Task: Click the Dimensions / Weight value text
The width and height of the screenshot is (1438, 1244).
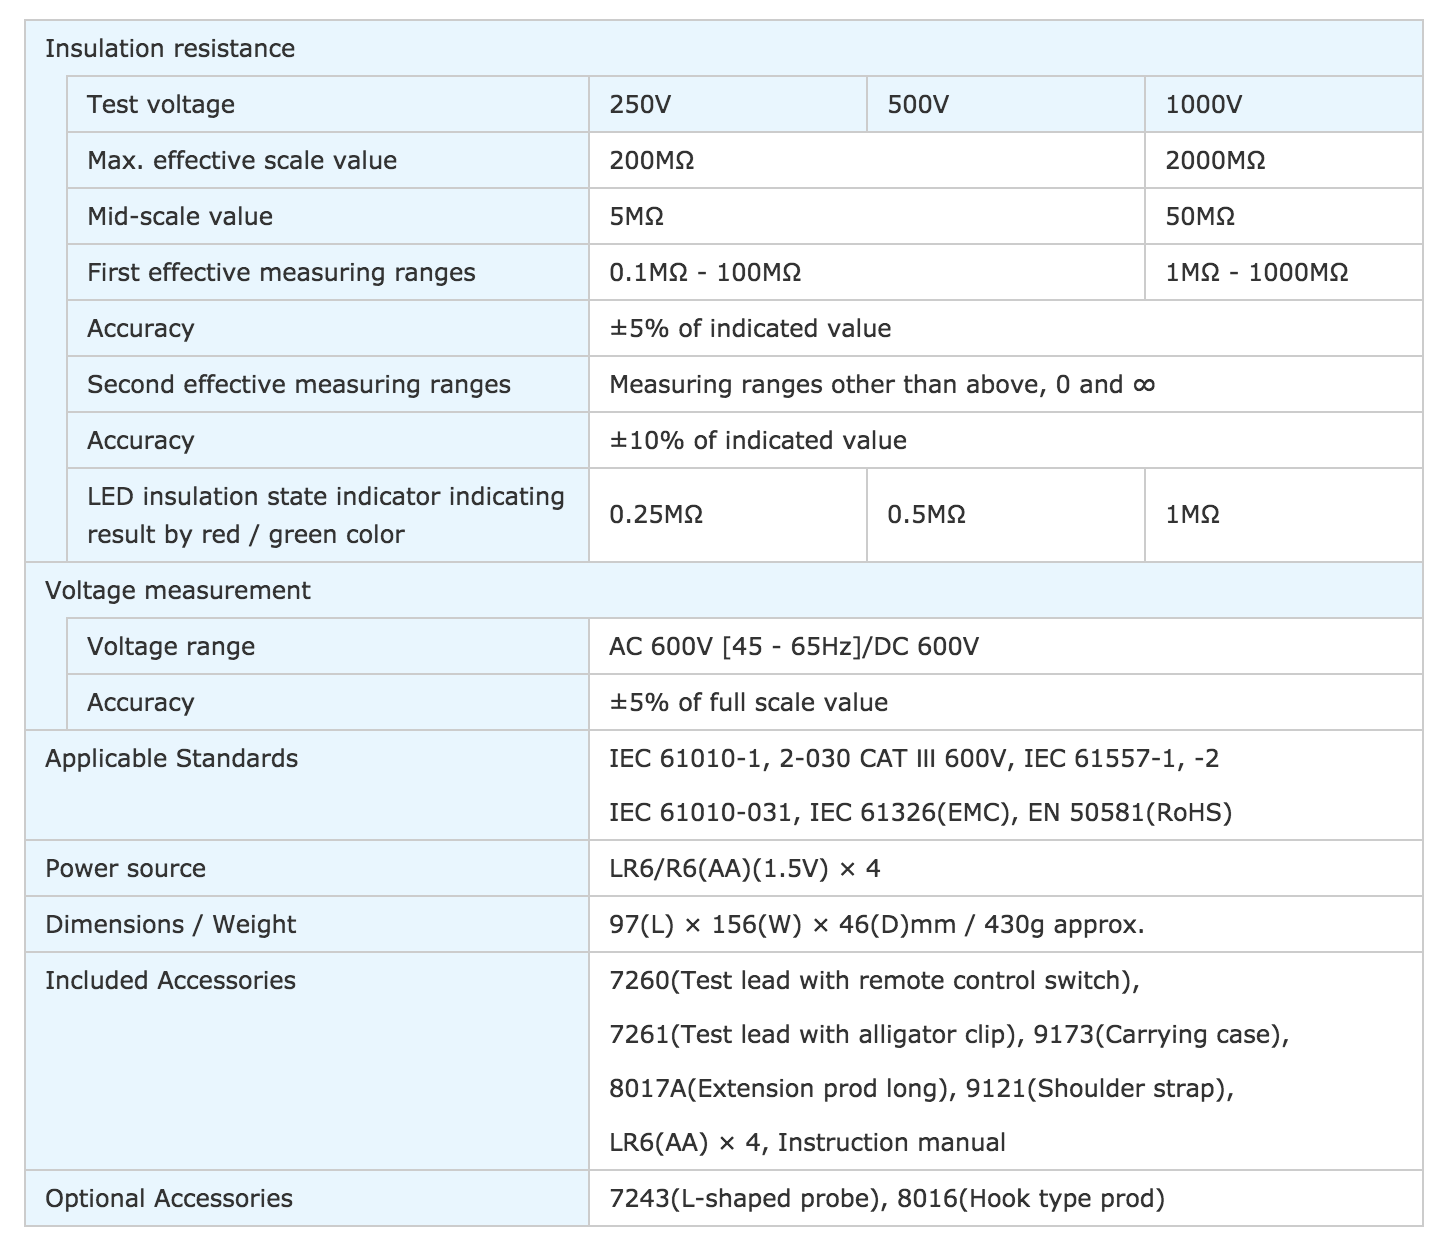Action: [877, 925]
